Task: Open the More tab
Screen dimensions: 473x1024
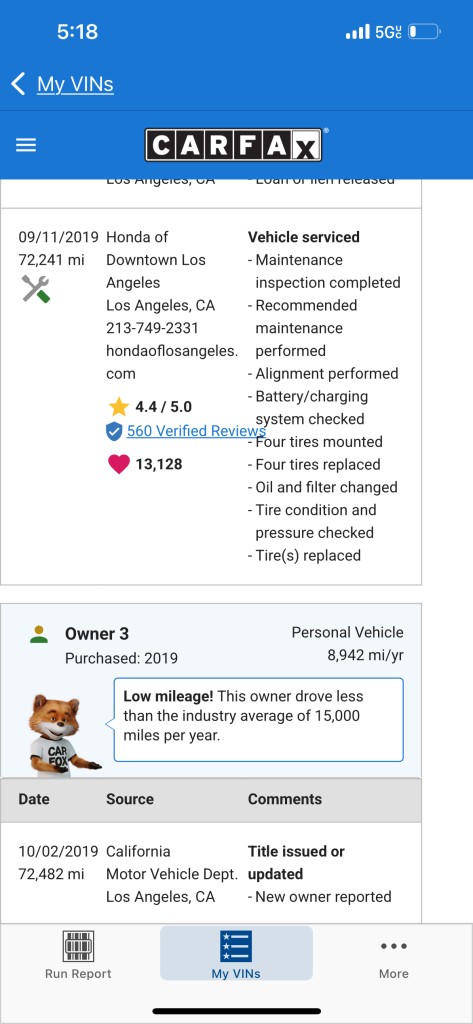Action: pos(394,955)
